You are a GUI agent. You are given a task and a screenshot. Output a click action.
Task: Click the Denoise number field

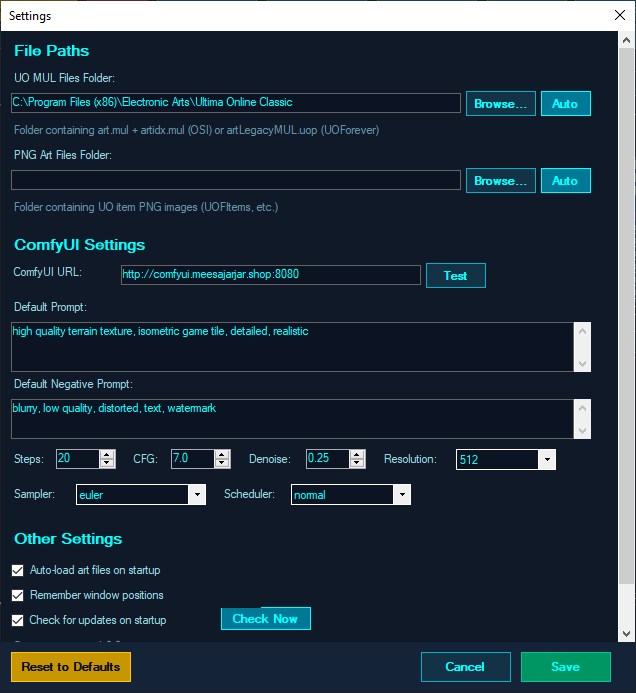pos(328,459)
